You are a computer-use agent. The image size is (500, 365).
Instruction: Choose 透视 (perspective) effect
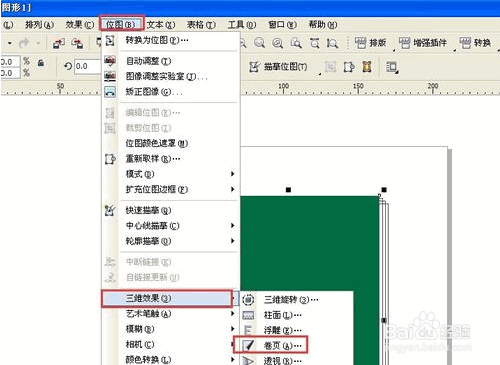297,361
